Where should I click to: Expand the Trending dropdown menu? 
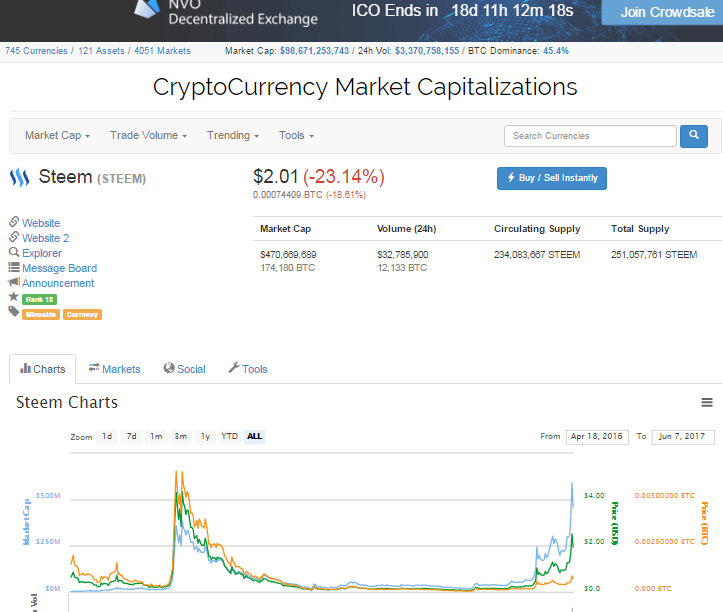coord(233,136)
